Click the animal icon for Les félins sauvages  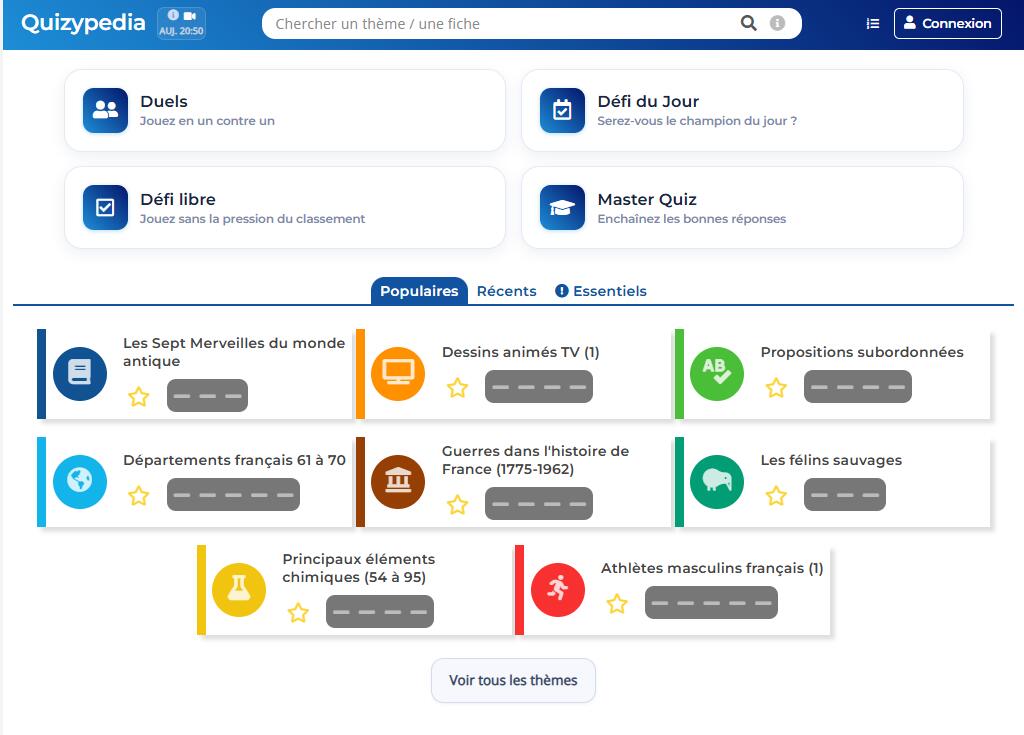coord(716,482)
